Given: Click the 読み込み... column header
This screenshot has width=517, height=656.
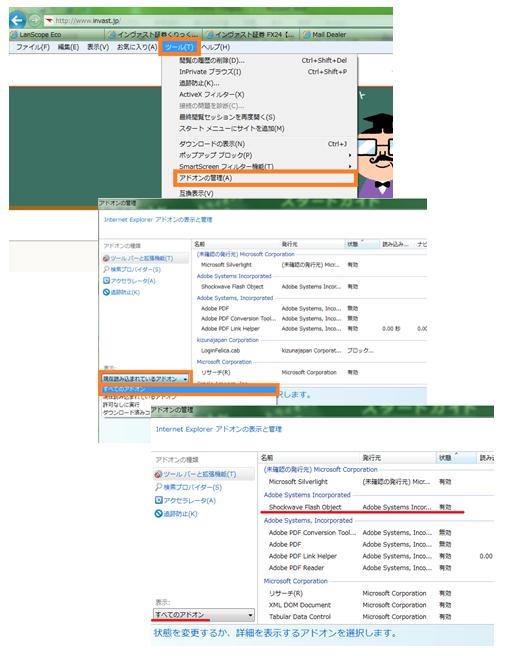Looking at the screenshot, I should point(397,244).
